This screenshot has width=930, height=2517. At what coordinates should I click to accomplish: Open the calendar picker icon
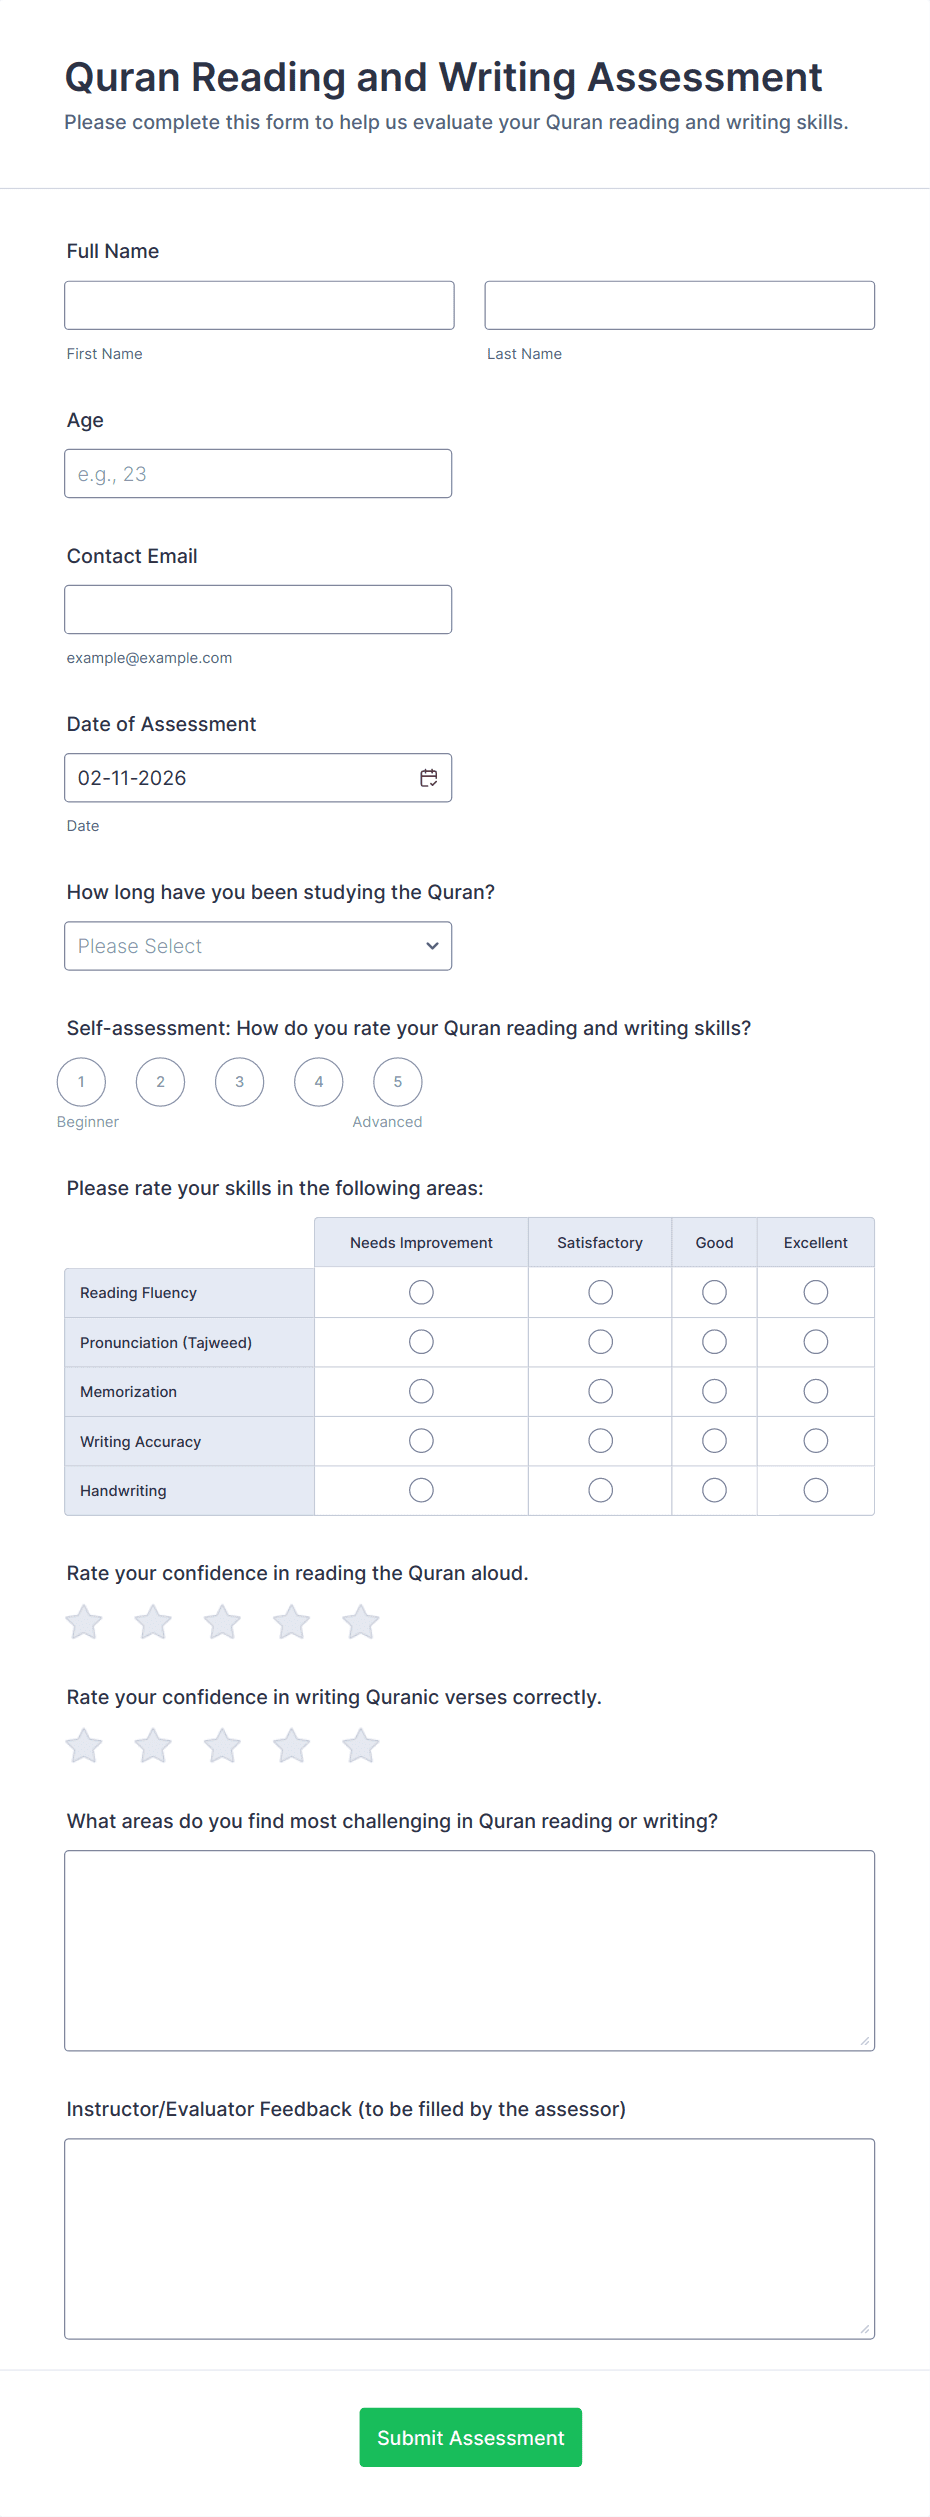click(429, 778)
